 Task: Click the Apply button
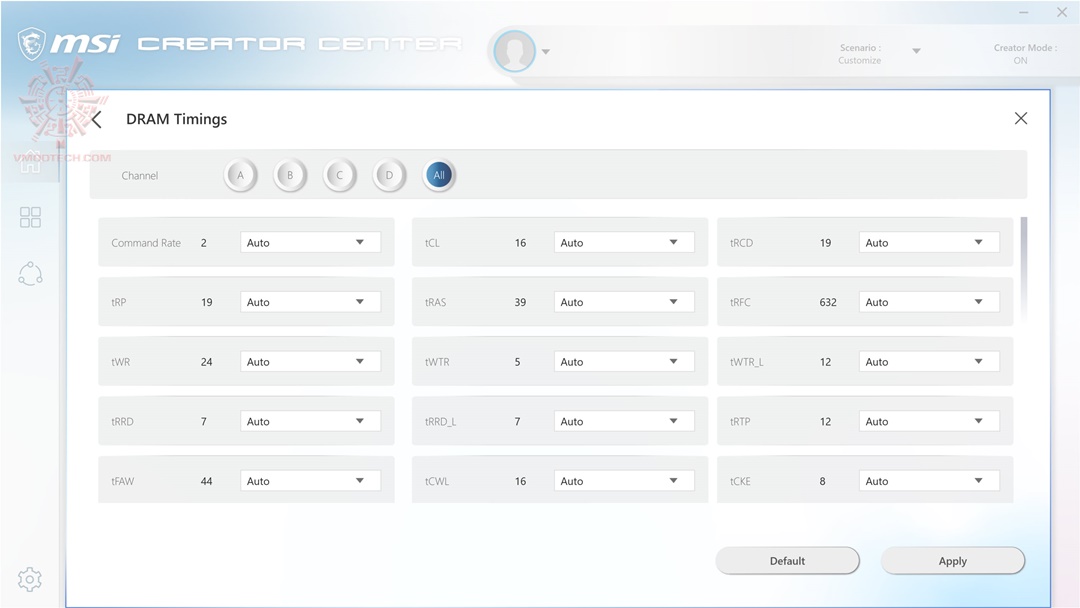tap(953, 560)
